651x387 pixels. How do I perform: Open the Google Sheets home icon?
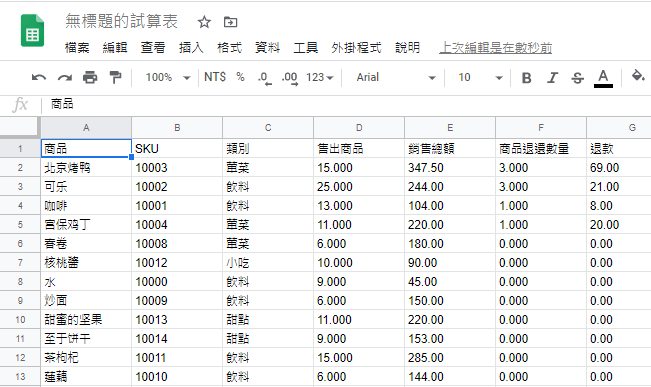(x=32, y=30)
